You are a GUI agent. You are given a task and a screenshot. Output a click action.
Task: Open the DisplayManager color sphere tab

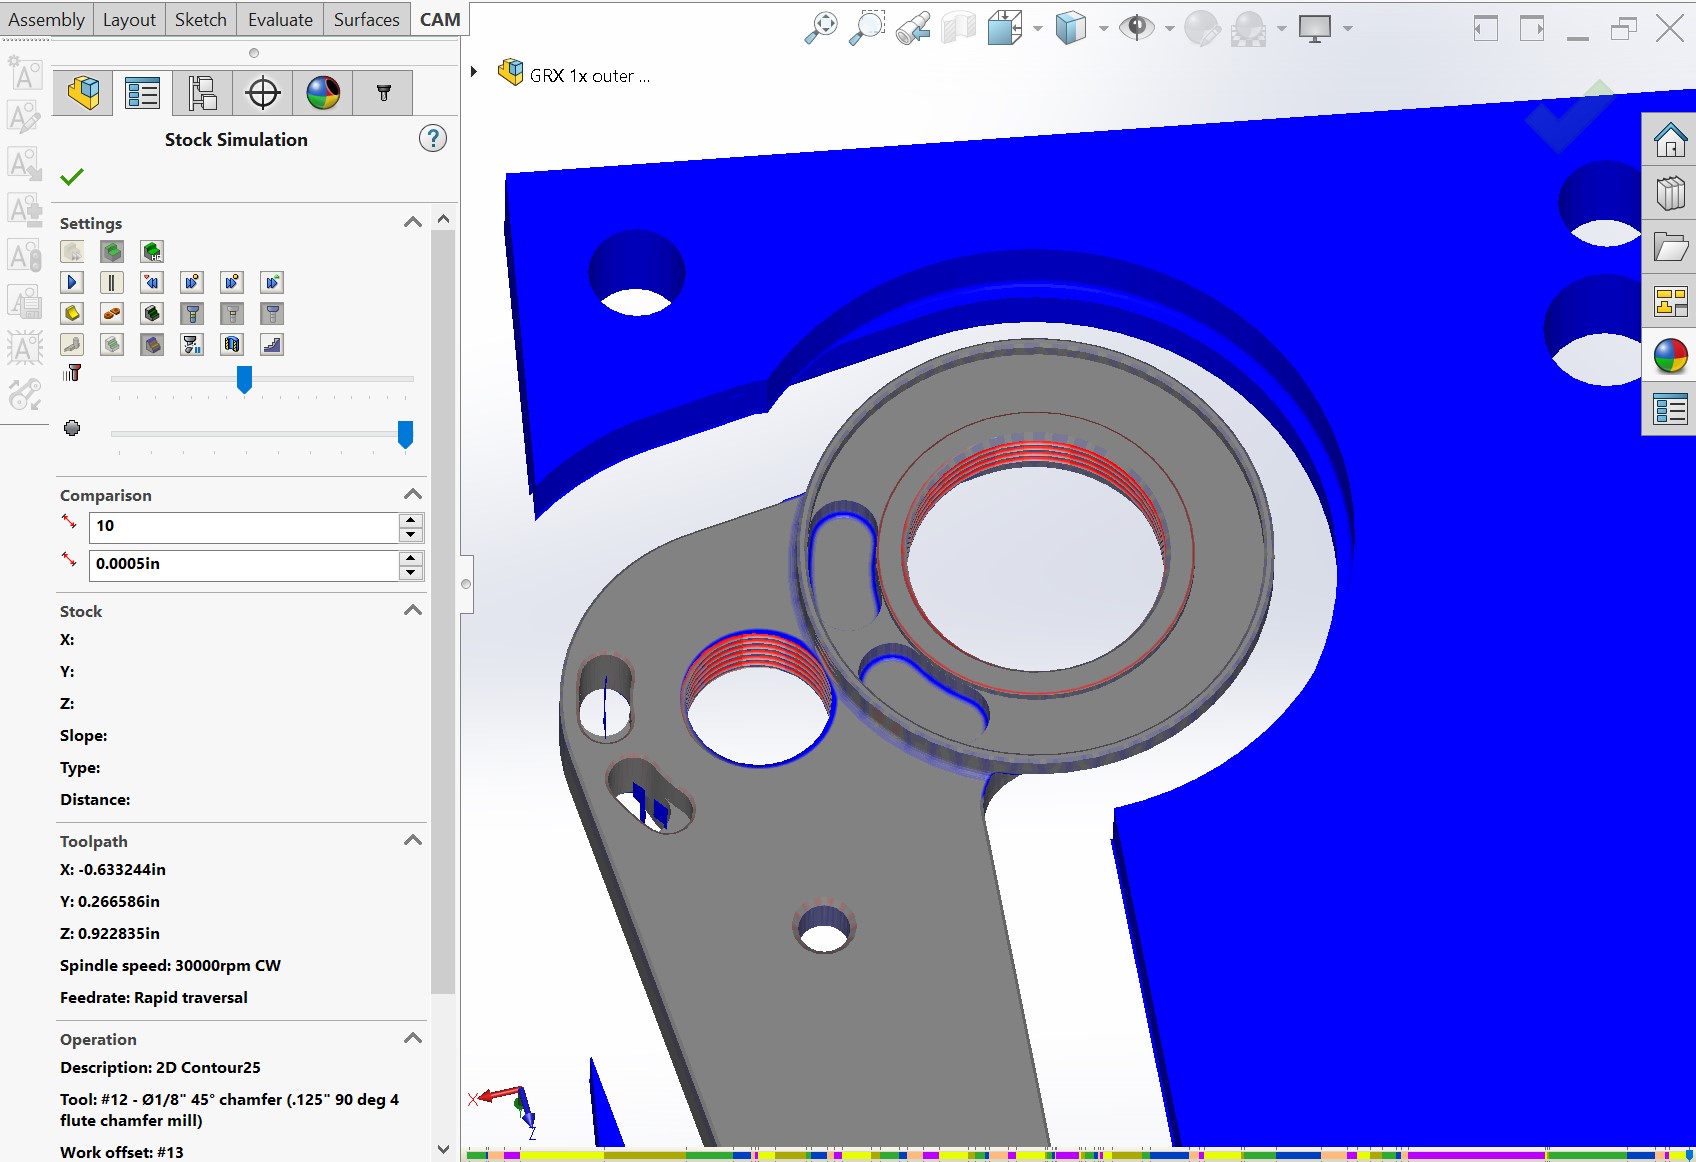(323, 93)
